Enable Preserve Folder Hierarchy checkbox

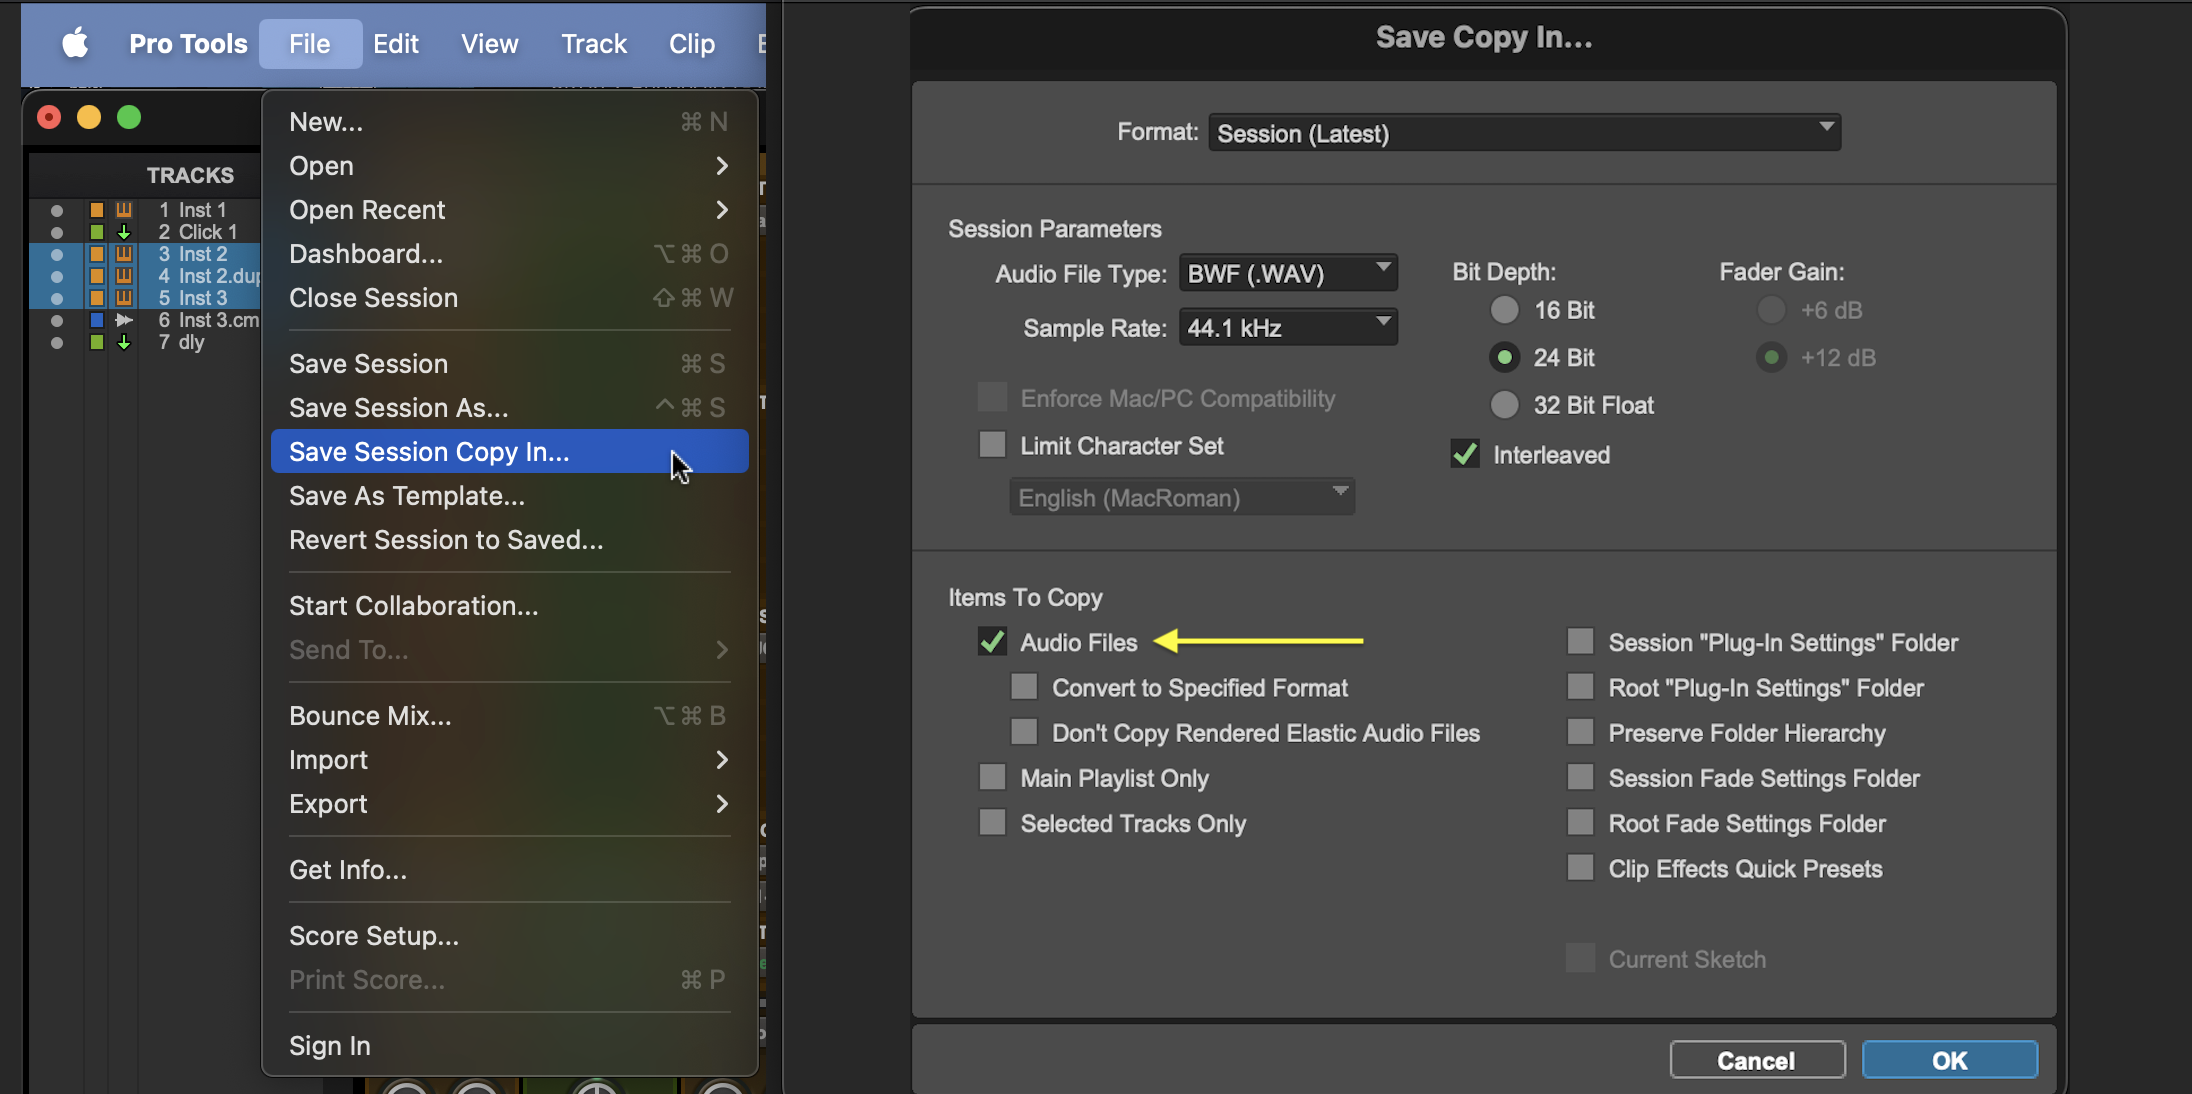tap(1580, 732)
